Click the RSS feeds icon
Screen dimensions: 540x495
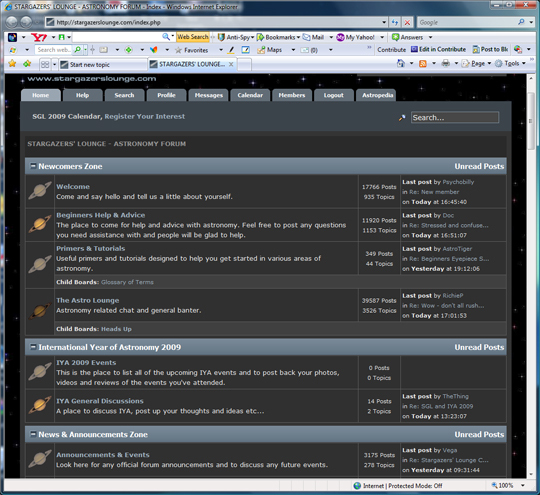tap(423, 63)
